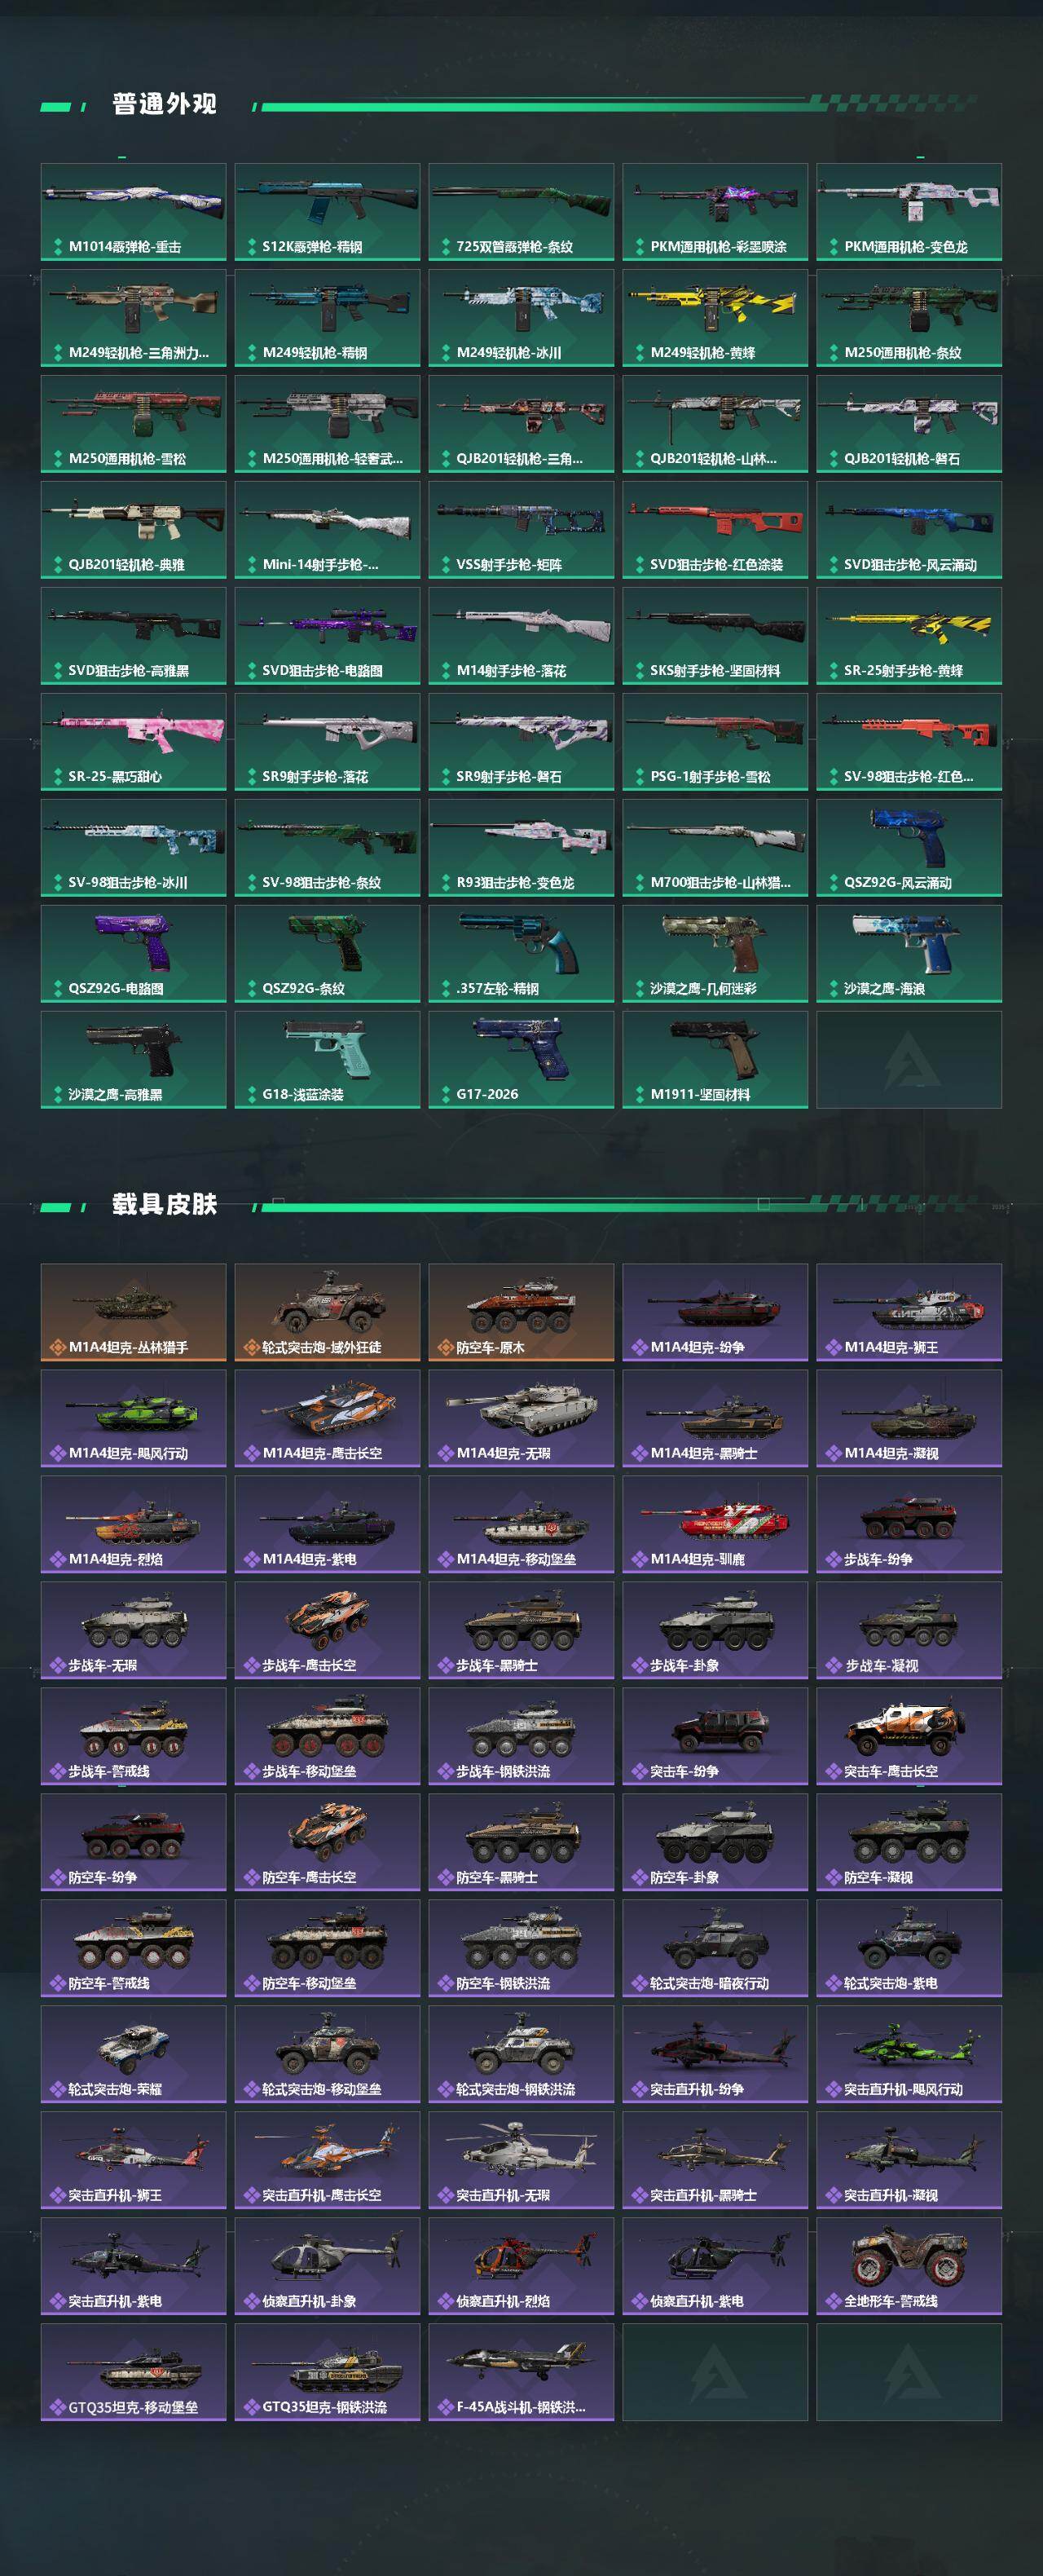Open the PKM通用机枪-彩墨喷涂 weapon skin

pyautogui.click(x=715, y=212)
